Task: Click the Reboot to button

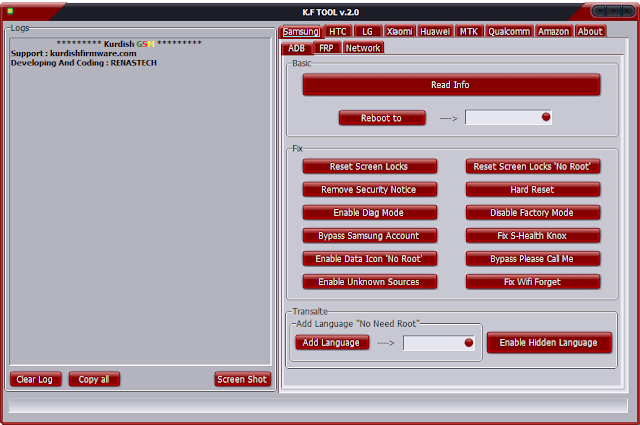Action: pyautogui.click(x=382, y=118)
